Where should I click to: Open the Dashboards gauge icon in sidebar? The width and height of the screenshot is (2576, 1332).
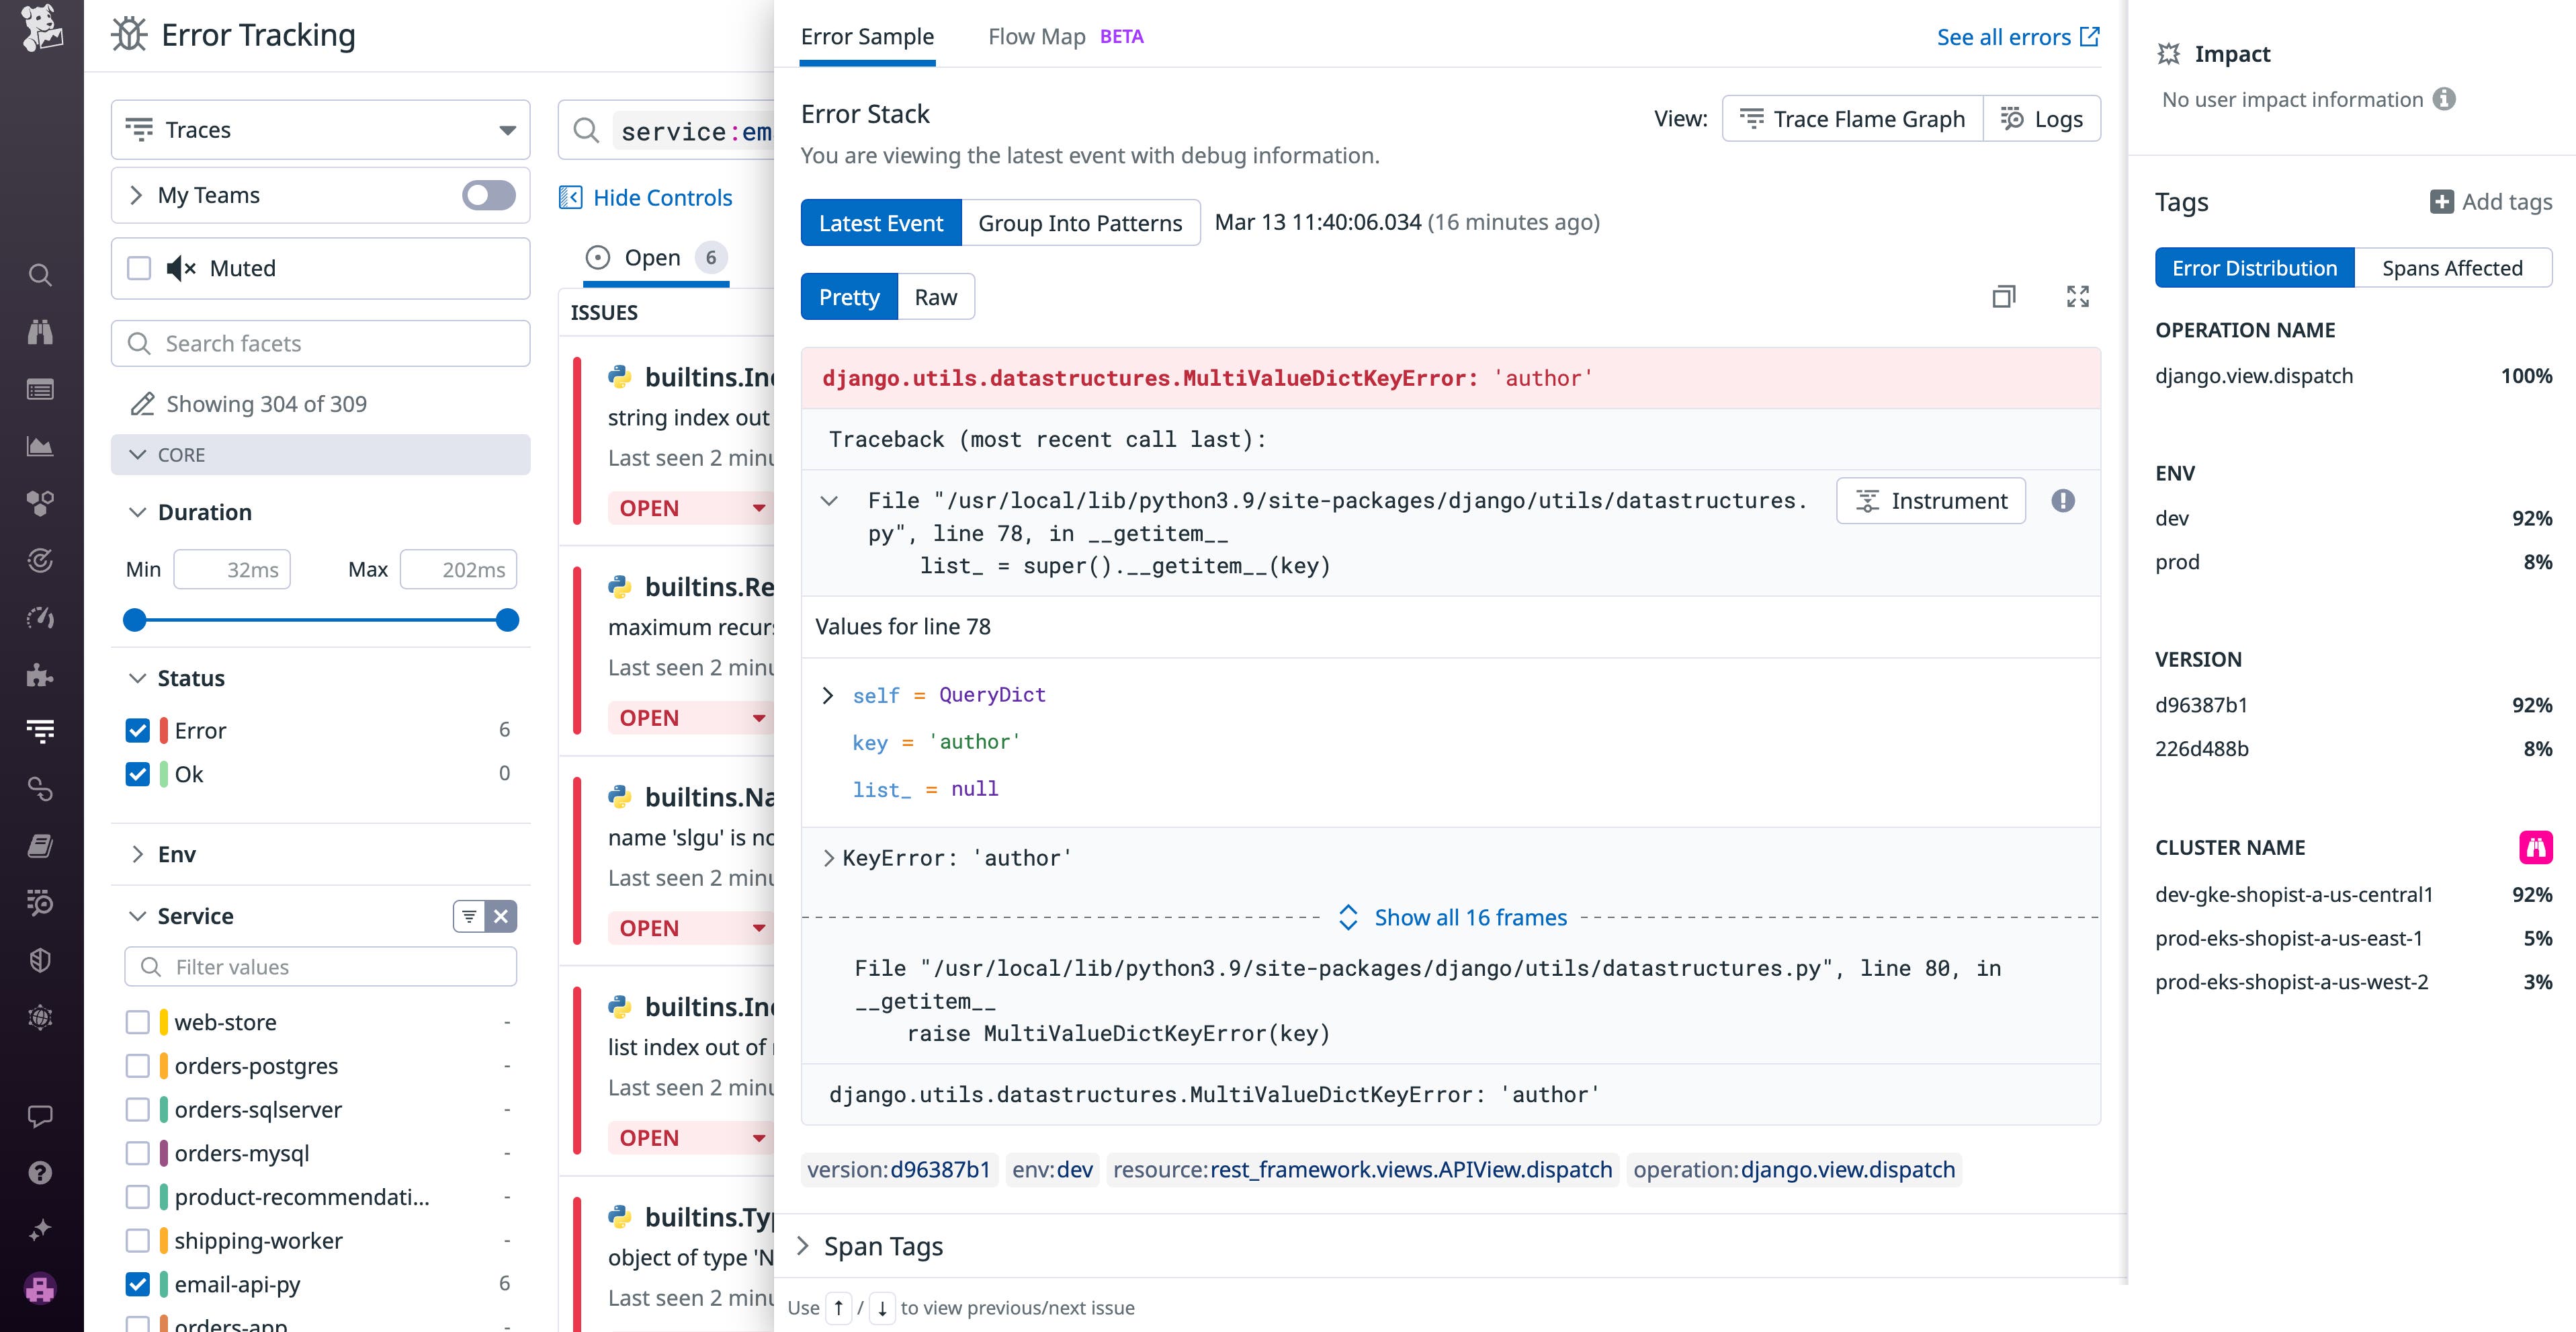40,616
